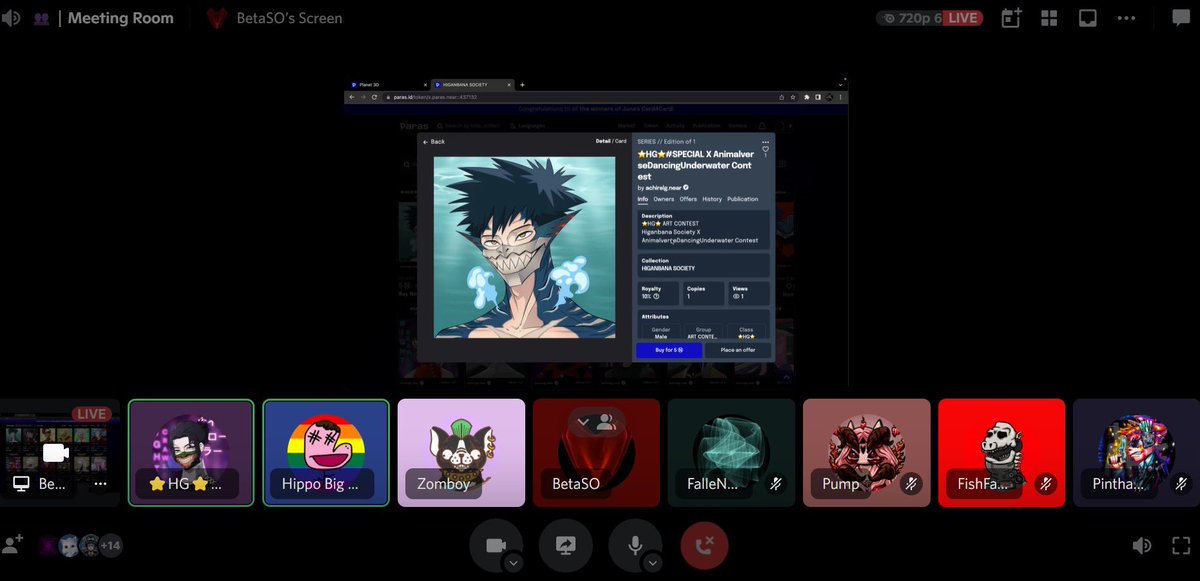Click the Place an offer button
The image size is (1200, 581).
point(737,350)
